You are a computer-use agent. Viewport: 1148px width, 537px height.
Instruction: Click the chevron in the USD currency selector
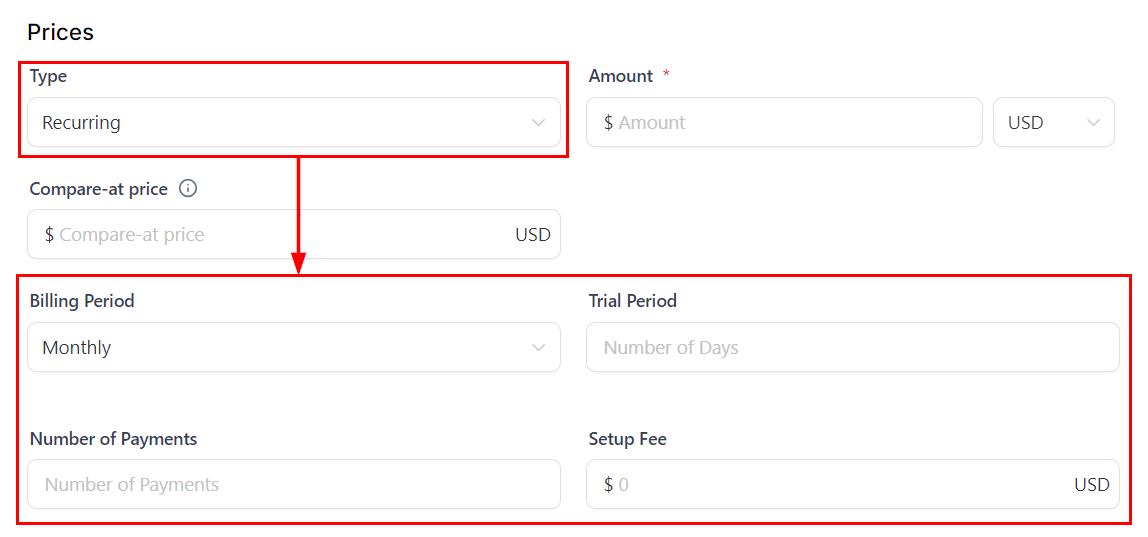coord(1093,123)
